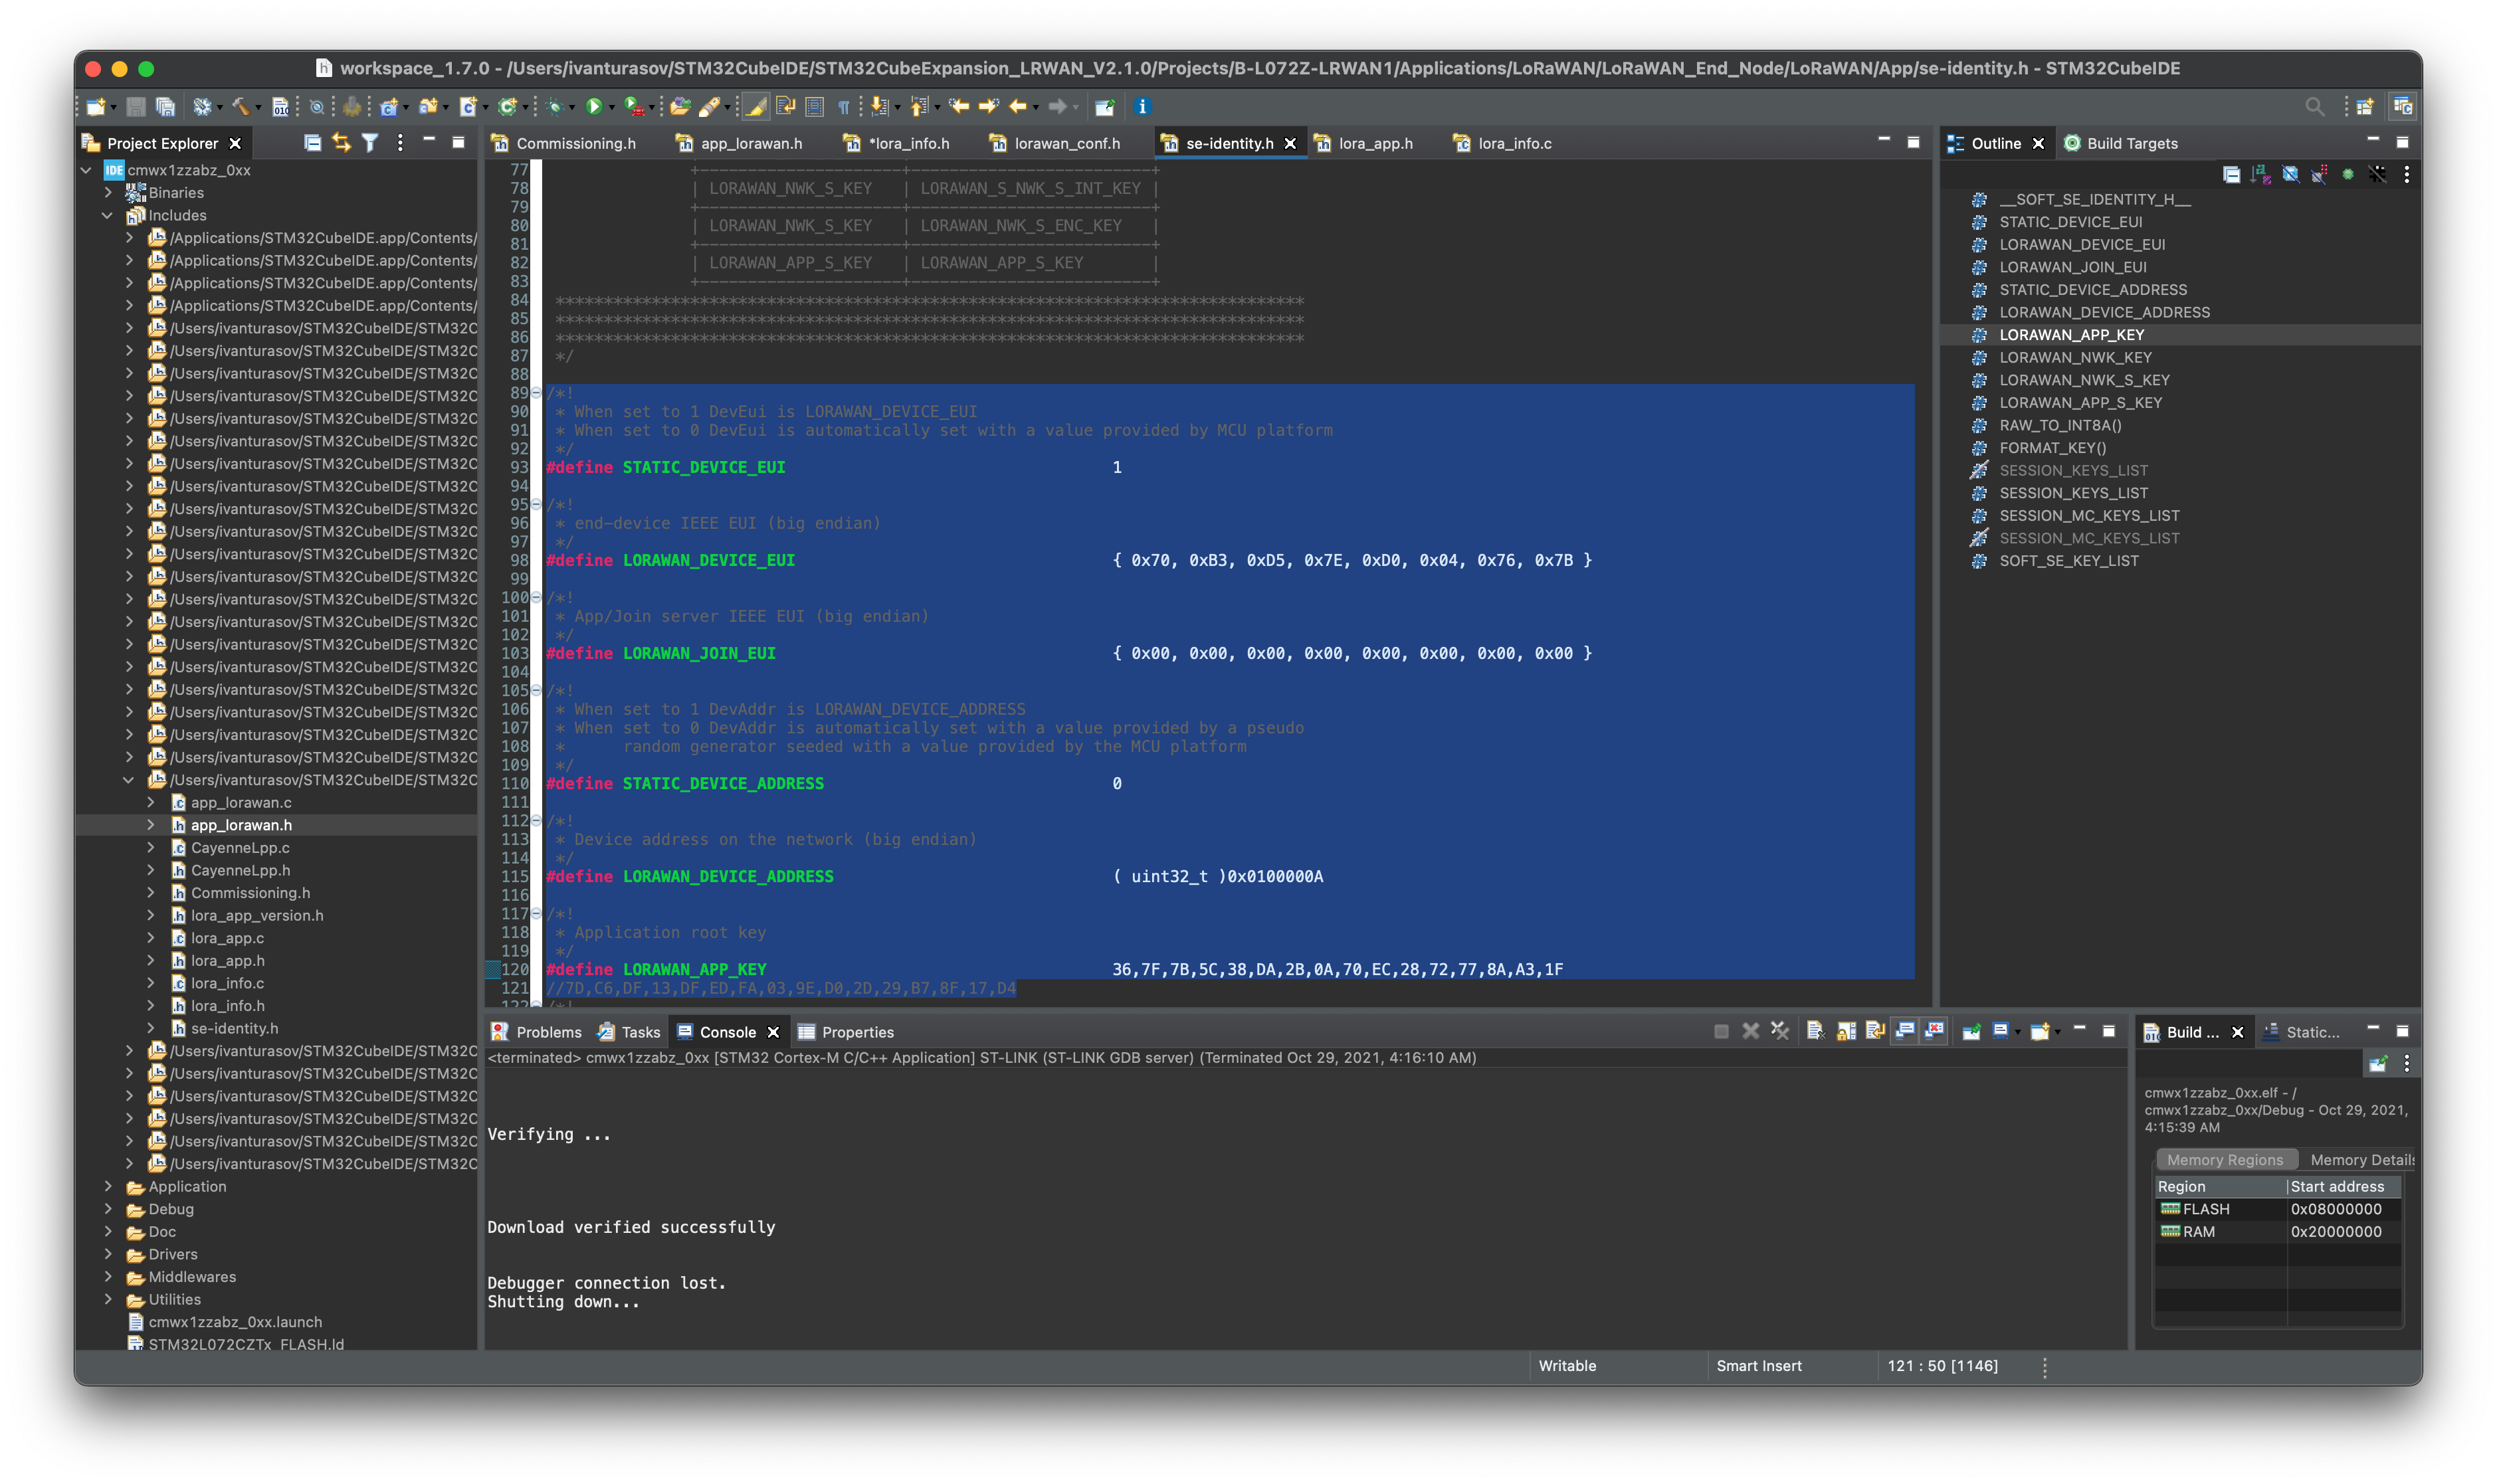Switch to lorawan_conf.h editor tab
The width and height of the screenshot is (2497, 1484).
click(1055, 144)
